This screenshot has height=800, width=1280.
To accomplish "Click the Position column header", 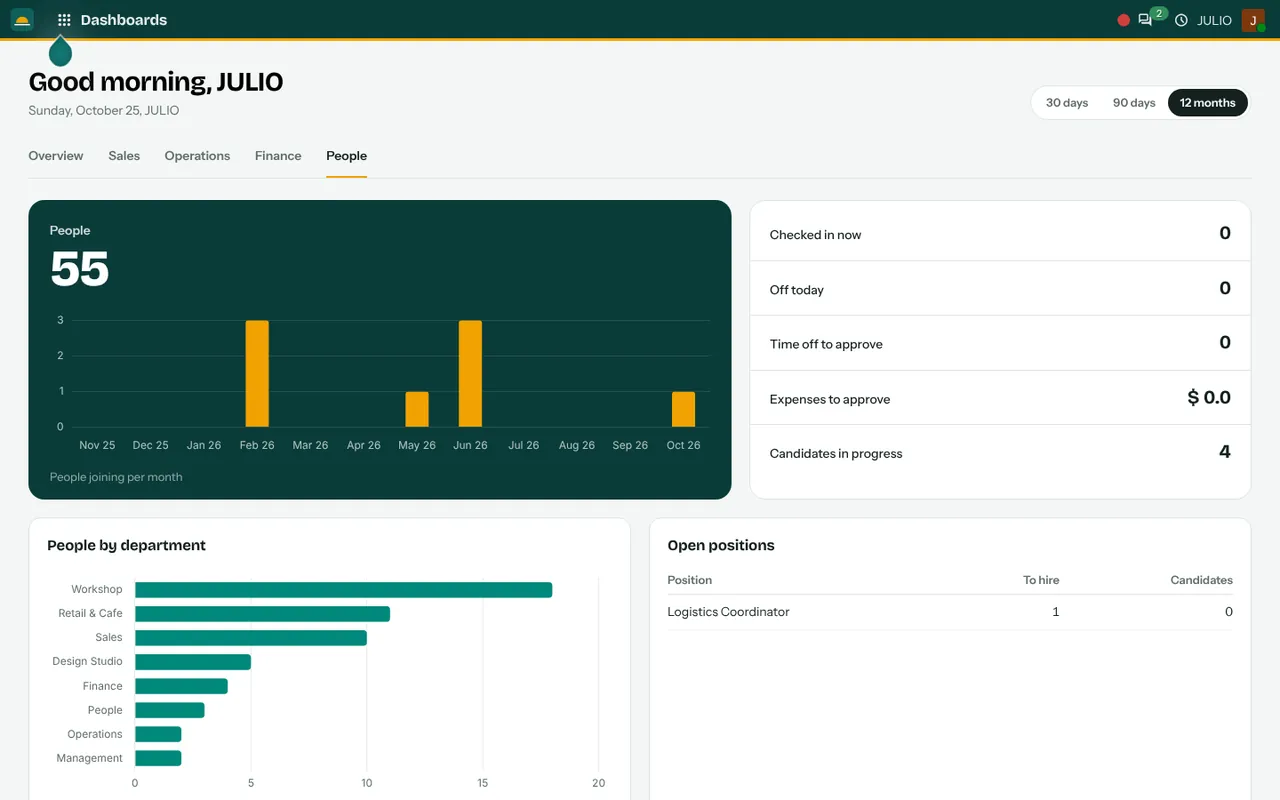I will point(690,580).
